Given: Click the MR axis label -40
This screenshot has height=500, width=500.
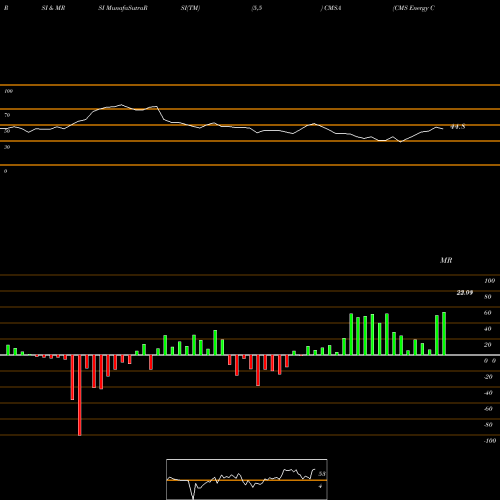Looking at the screenshot, I should (488, 393).
